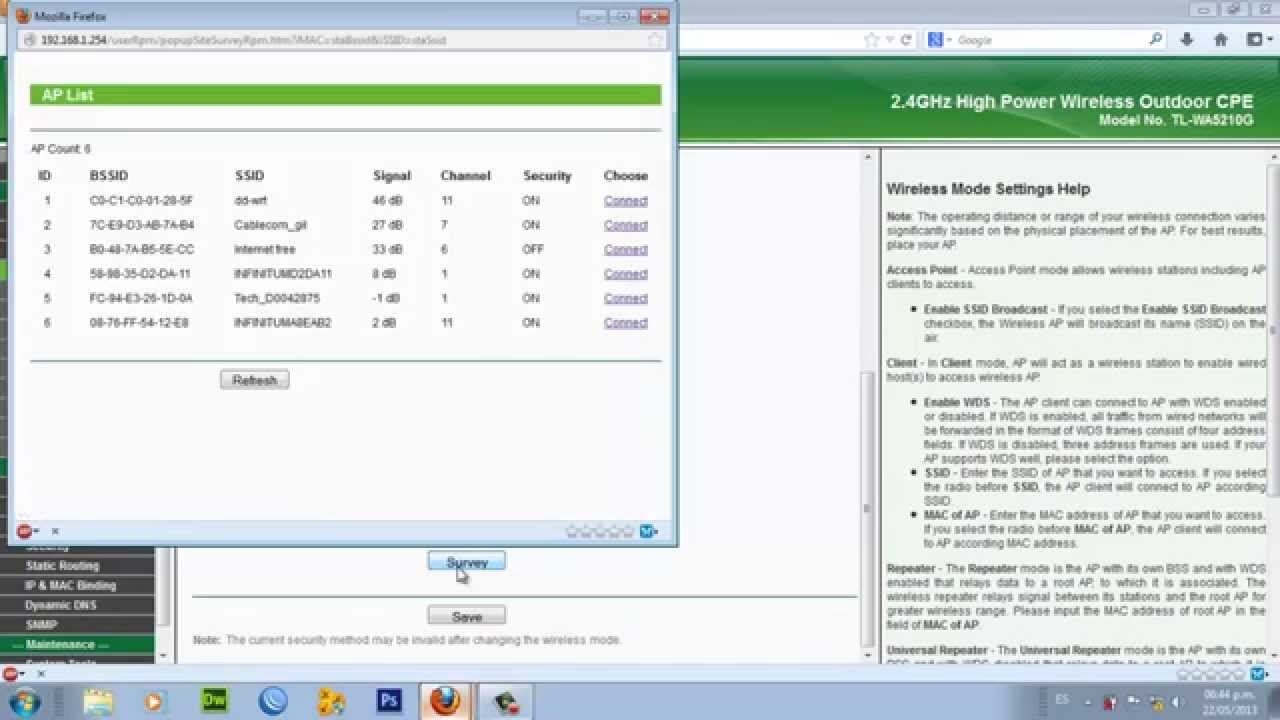1280x720 pixels.
Task: Bookmark page star in main Firefox window
Action: click(x=872, y=40)
